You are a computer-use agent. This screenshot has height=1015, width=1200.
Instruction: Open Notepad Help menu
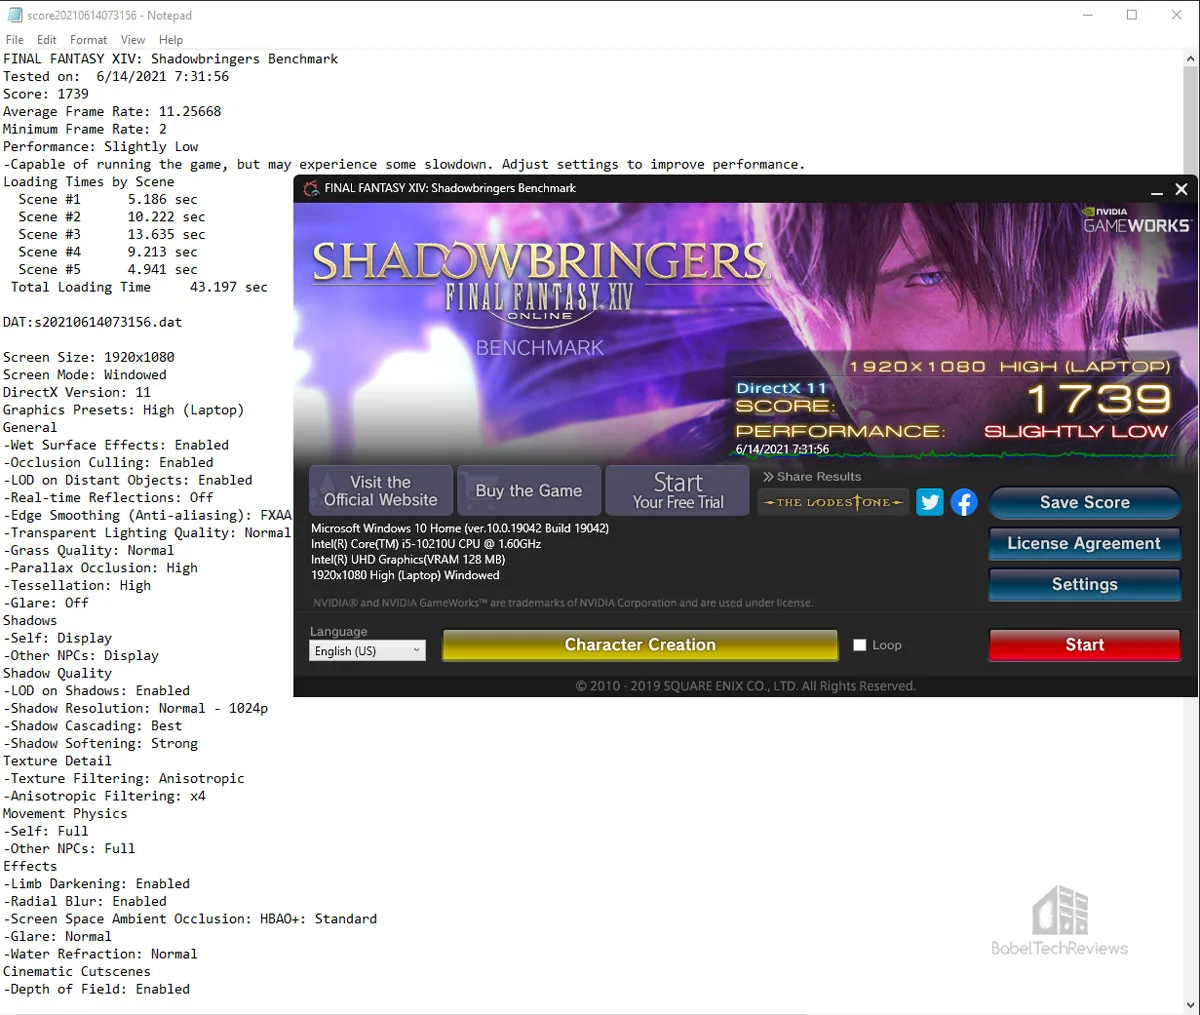coord(171,40)
